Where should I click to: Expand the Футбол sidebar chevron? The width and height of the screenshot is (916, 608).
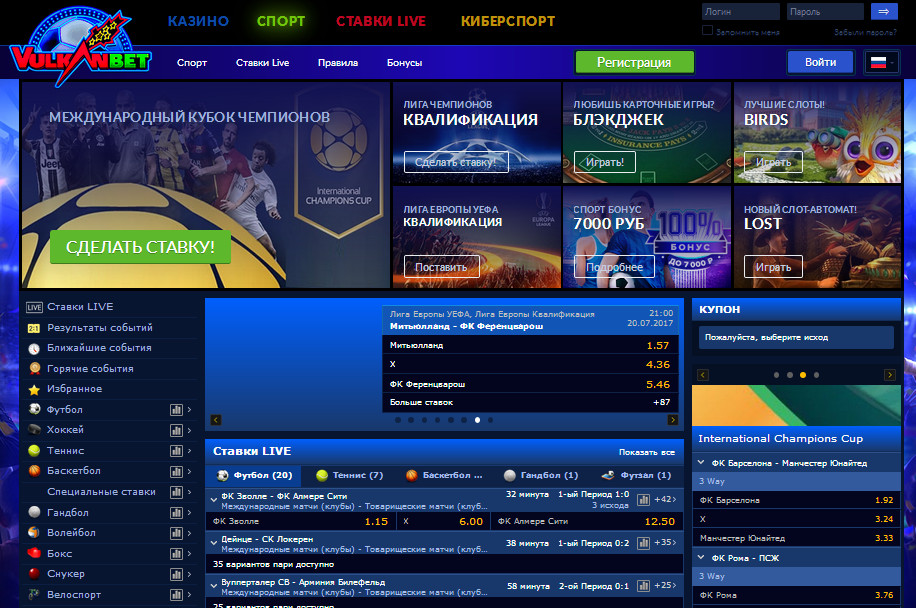click(189, 410)
